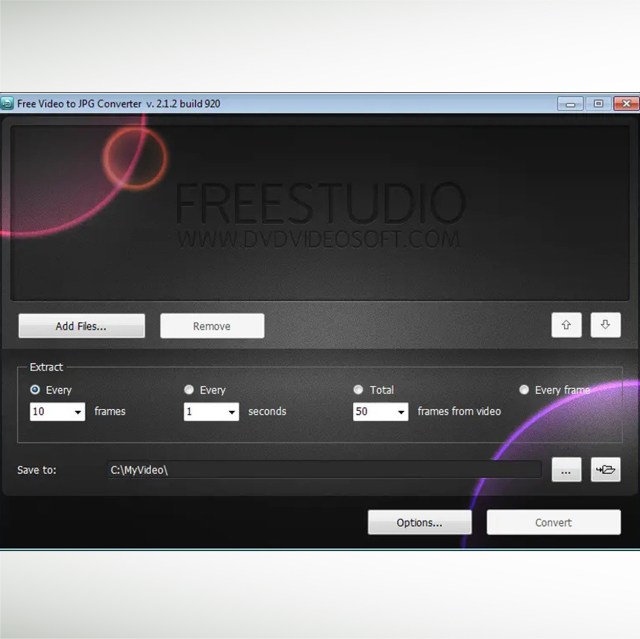Image resolution: width=640 pixels, height=639 pixels.
Task: Click the Add Files... button
Action: click(82, 326)
